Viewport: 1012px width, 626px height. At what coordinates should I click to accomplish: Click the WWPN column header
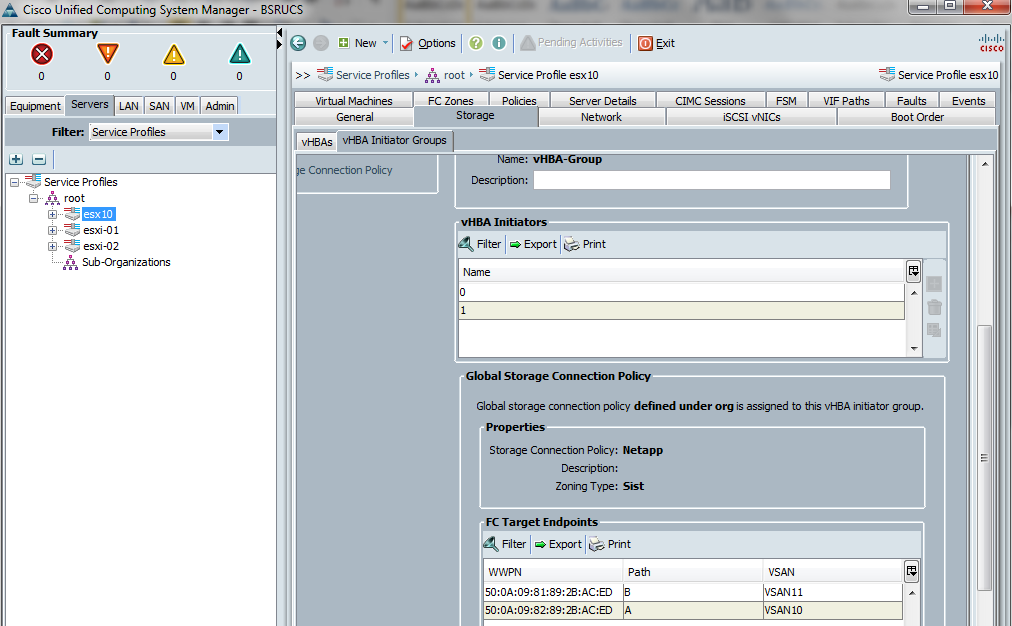click(553, 572)
